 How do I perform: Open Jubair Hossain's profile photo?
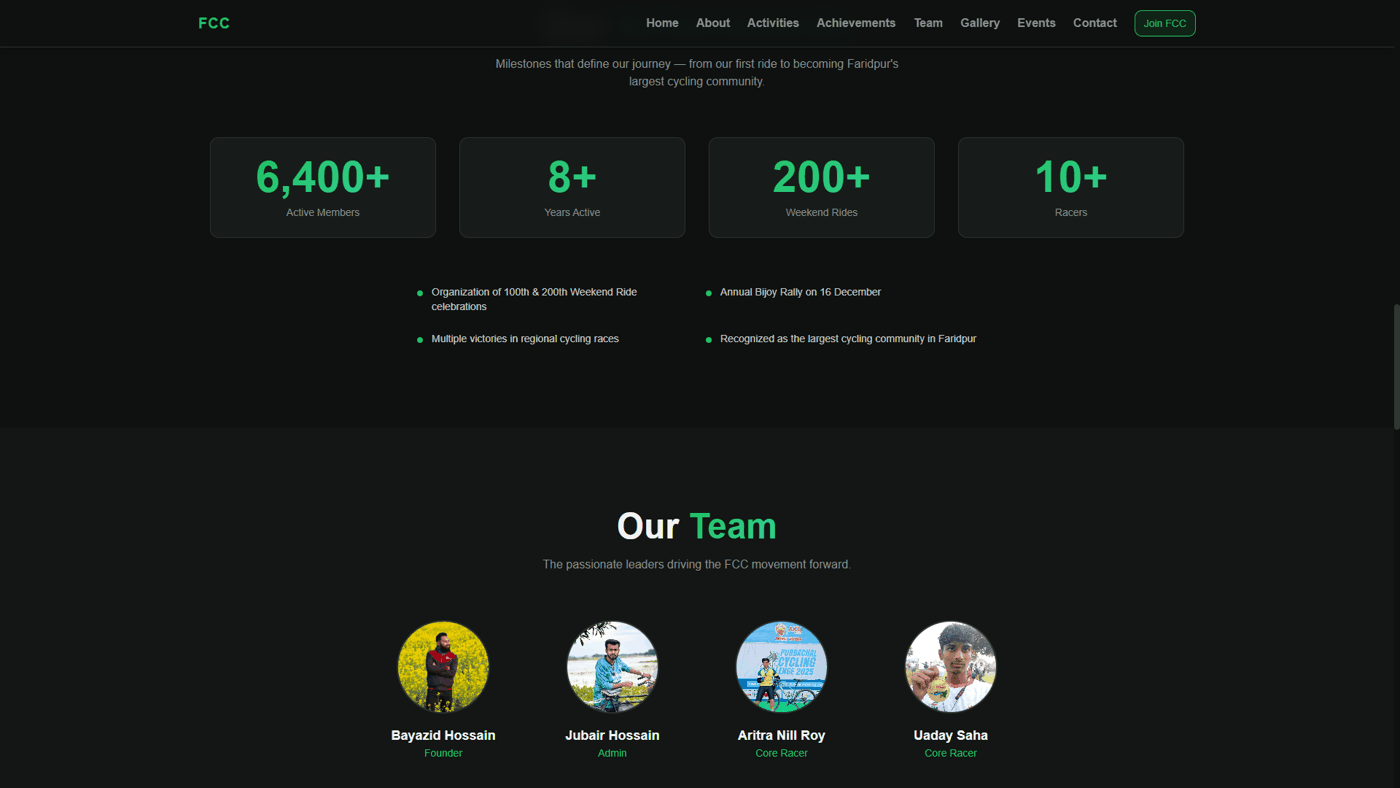(612, 667)
